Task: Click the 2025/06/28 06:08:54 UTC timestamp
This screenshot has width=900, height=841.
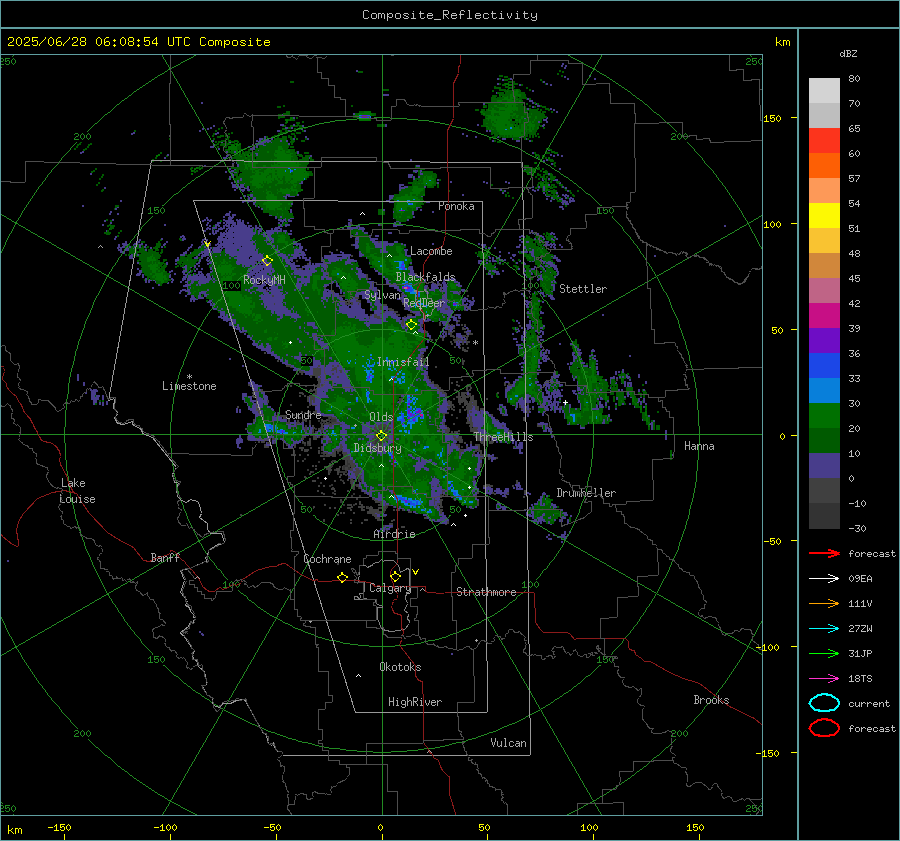Action: pos(101,41)
